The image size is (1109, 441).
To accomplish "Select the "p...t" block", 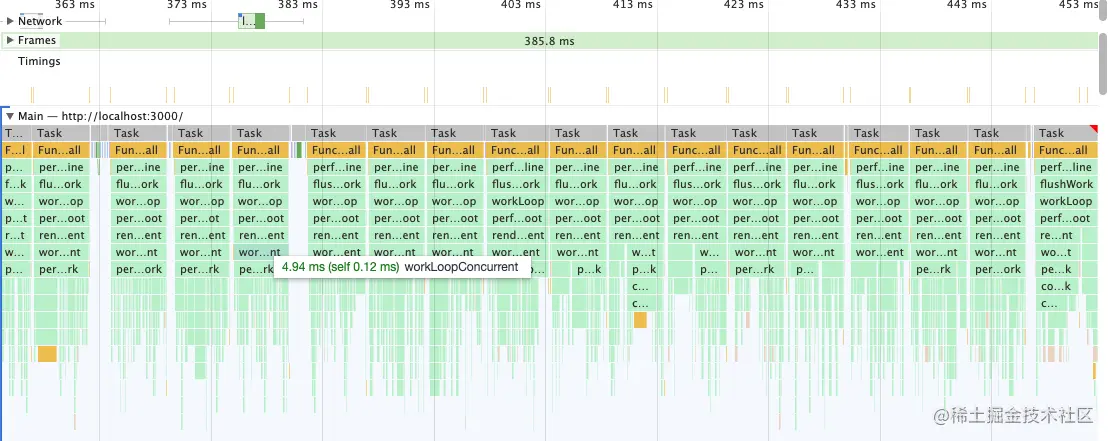I will click(x=16, y=218).
